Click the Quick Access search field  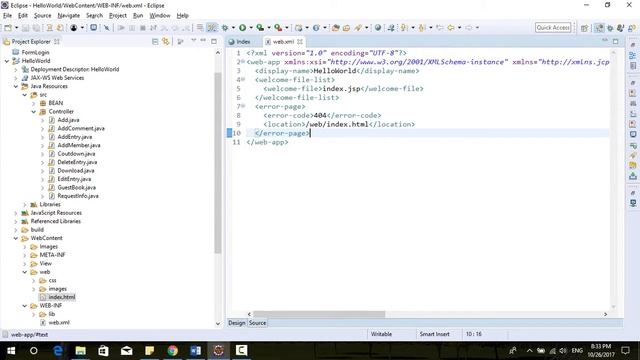tap(553, 27)
